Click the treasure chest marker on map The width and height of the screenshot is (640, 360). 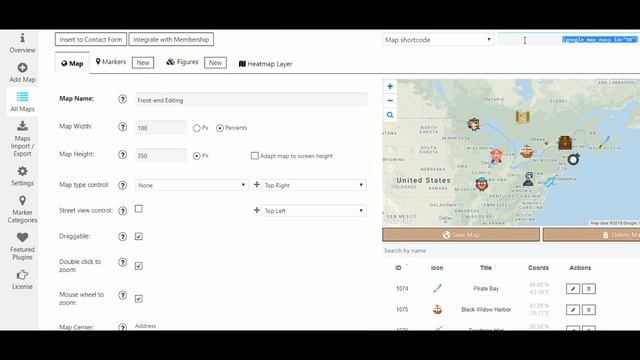click(565, 143)
